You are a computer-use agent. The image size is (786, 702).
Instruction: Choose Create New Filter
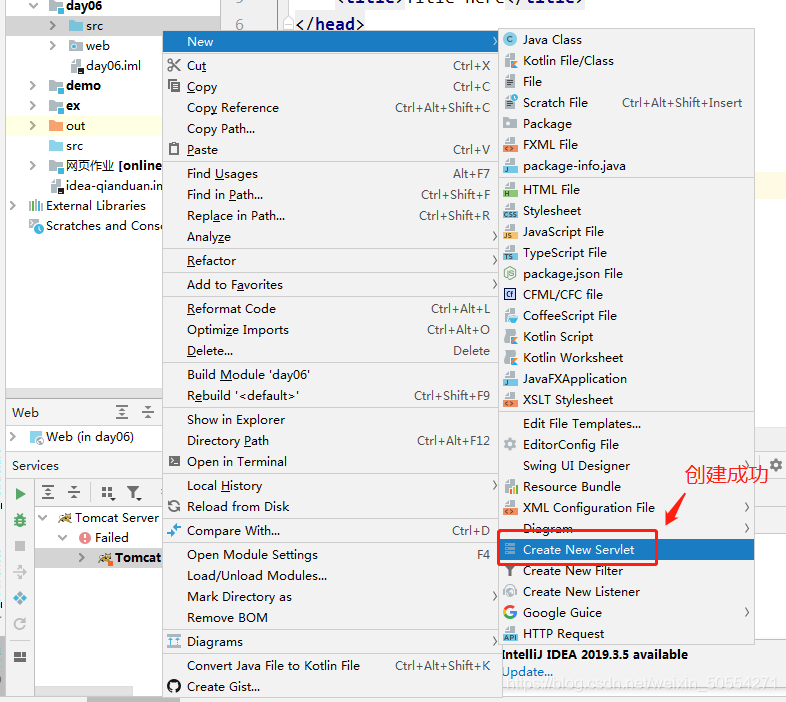pos(627,571)
